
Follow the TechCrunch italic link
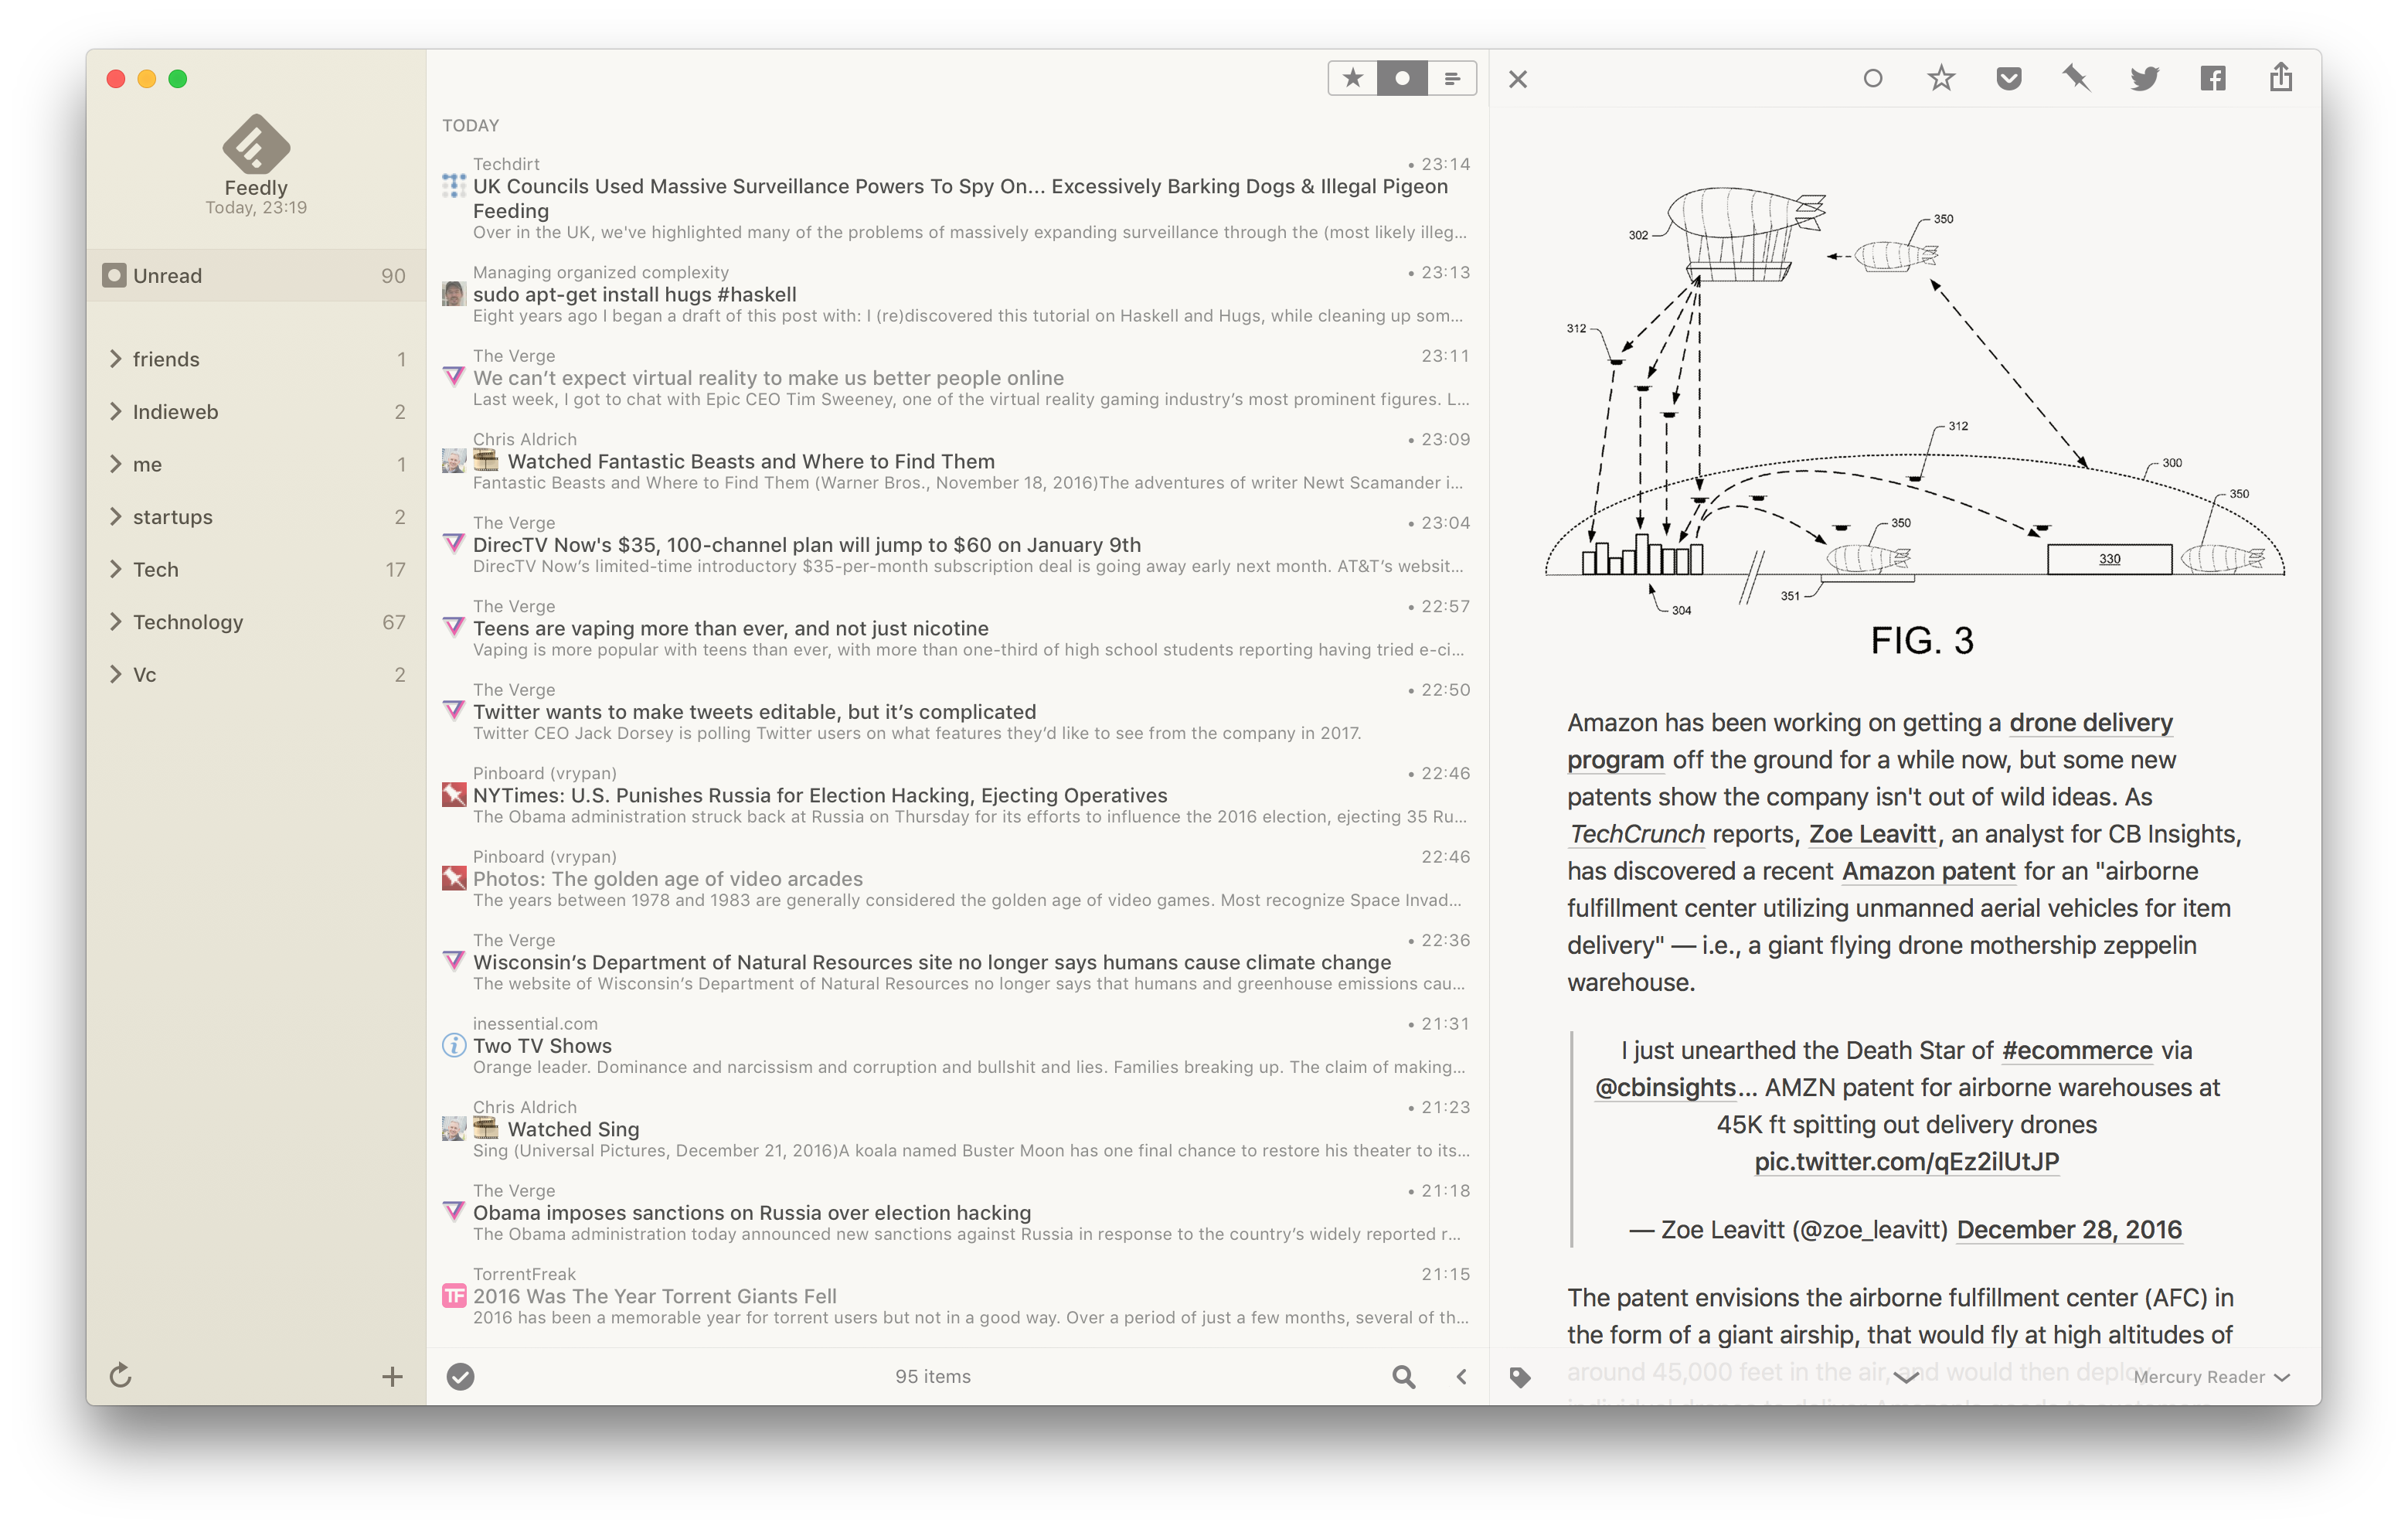point(1636,834)
